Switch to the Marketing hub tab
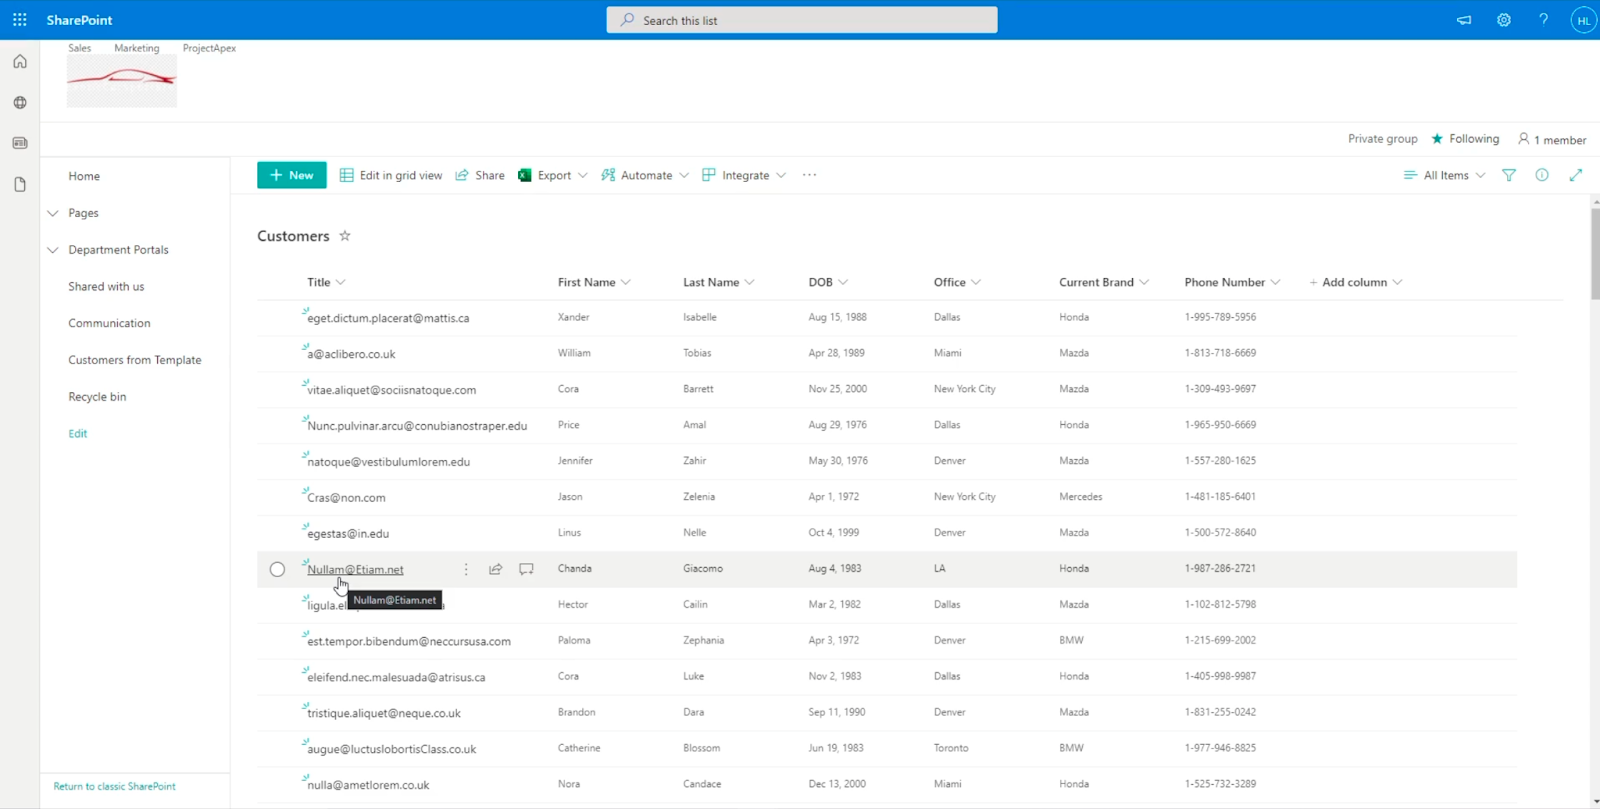 point(136,48)
